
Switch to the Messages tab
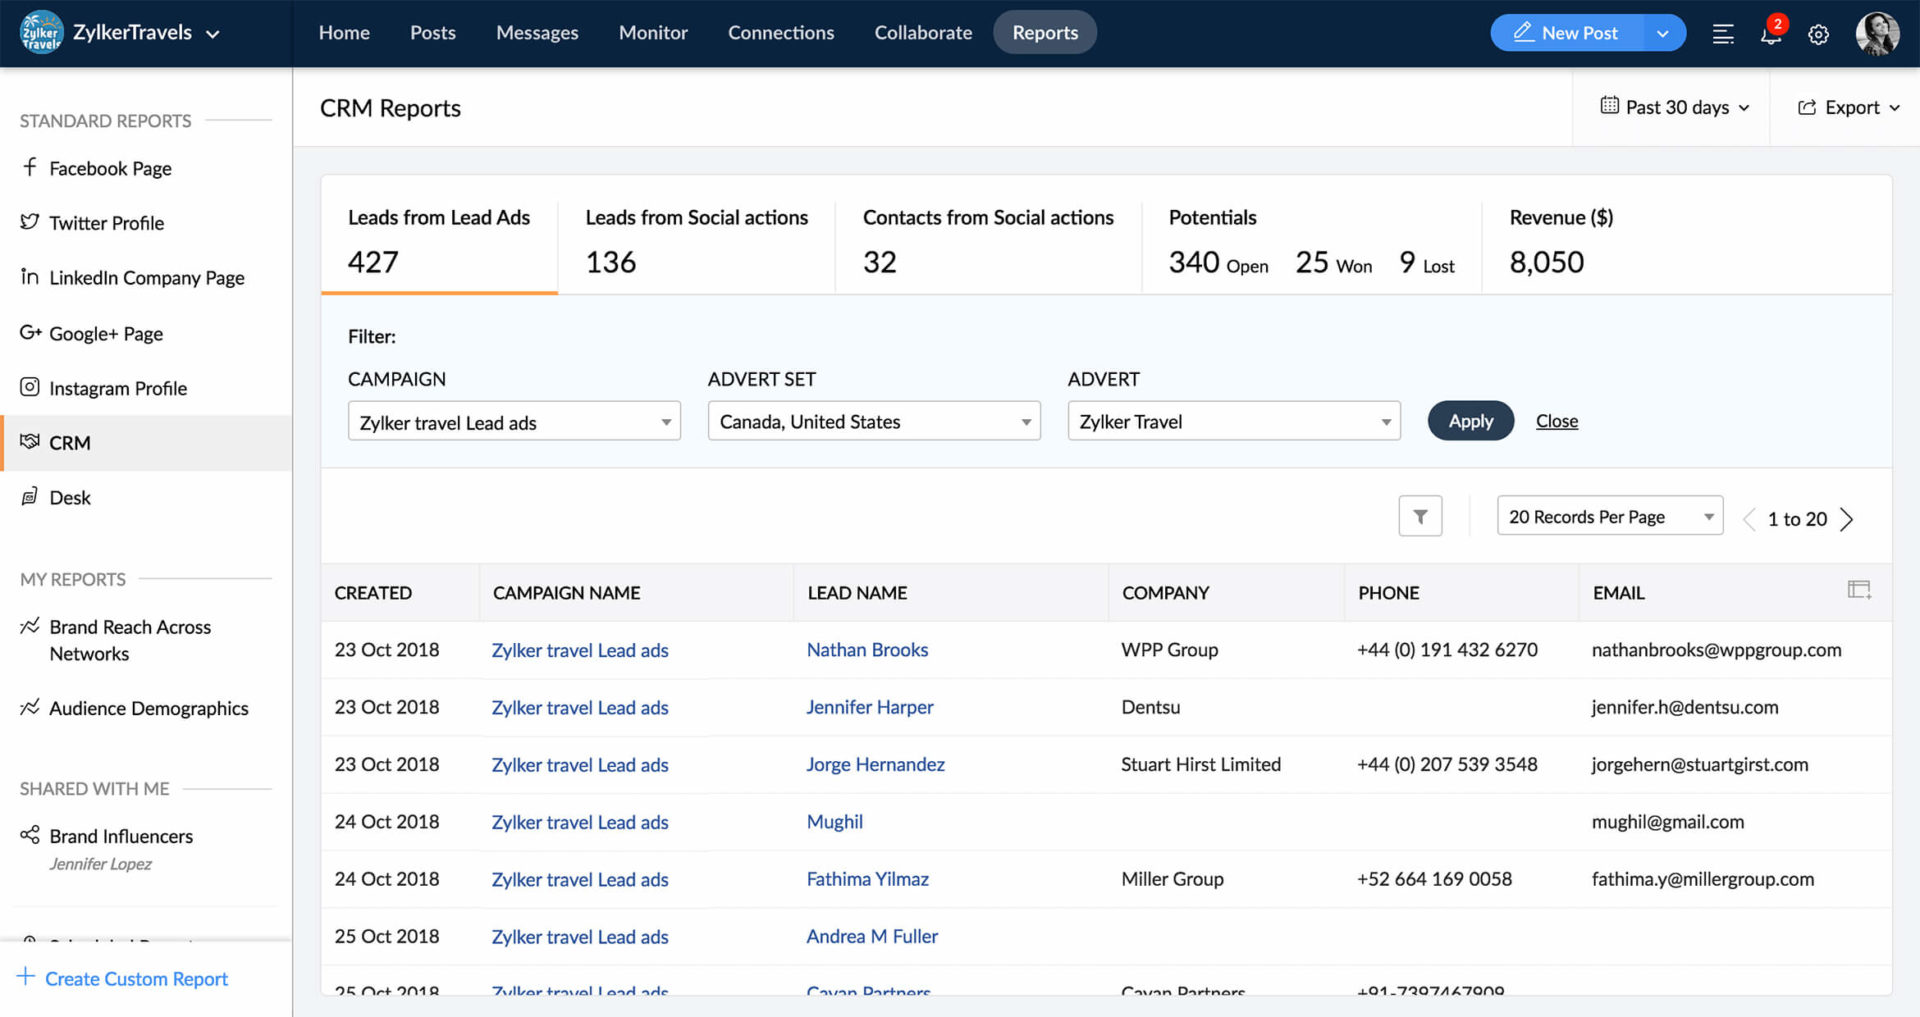(x=537, y=33)
